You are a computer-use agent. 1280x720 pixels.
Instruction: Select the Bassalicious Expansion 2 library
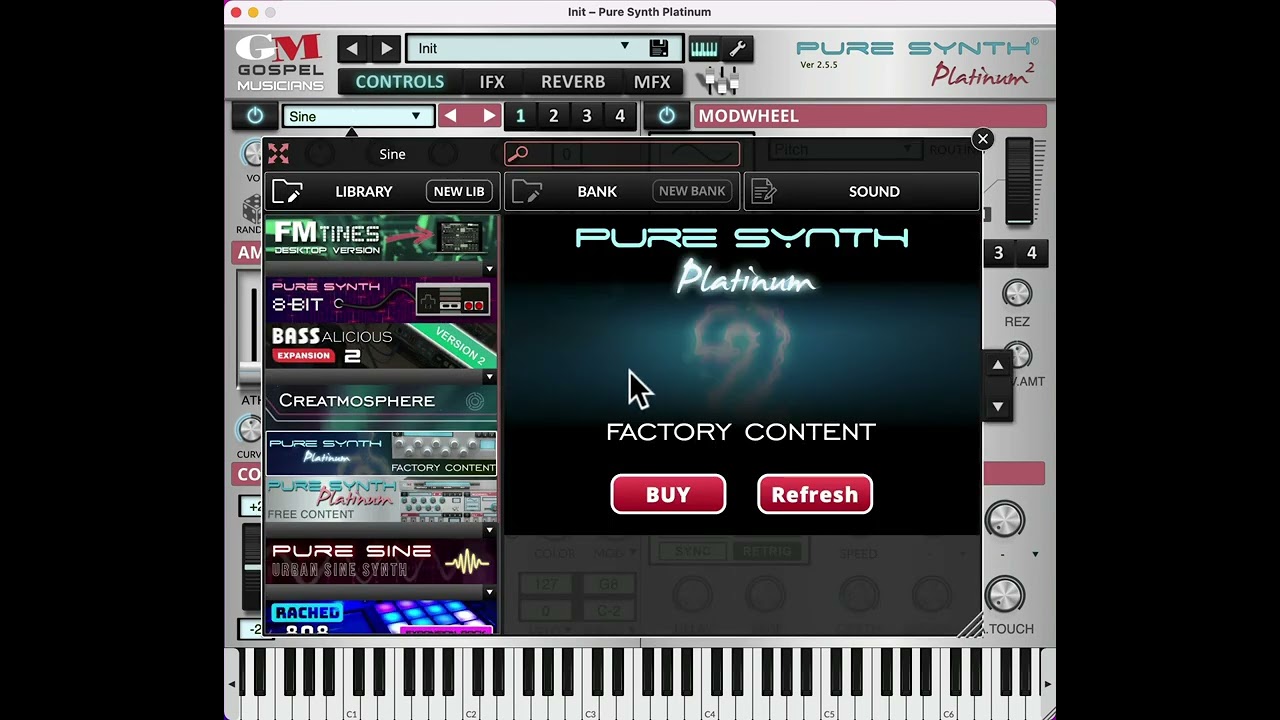pos(381,346)
